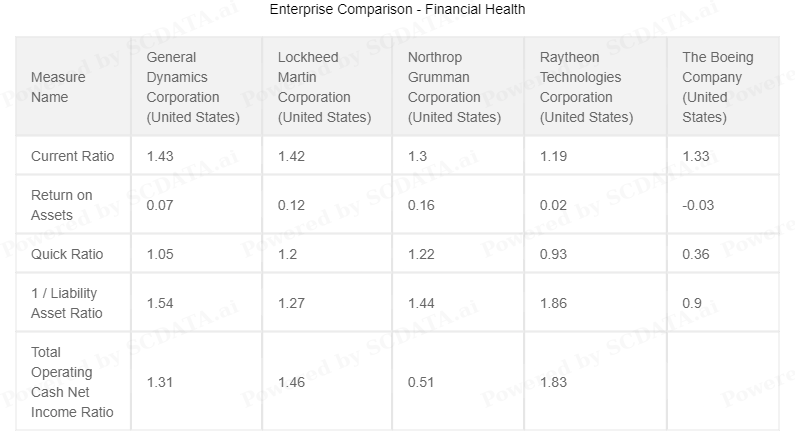795x431 pixels.
Task: Click the Quick Ratio row label
Action: point(67,254)
